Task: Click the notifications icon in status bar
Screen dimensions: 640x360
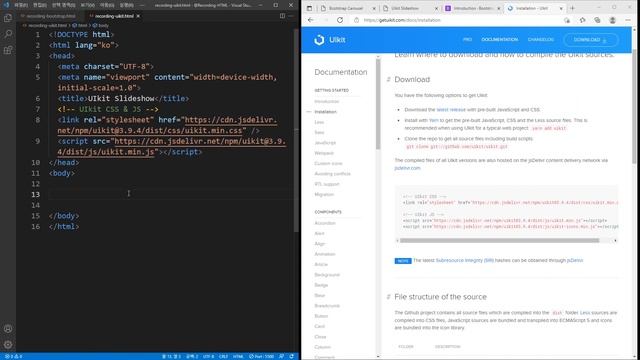Action: (291, 356)
